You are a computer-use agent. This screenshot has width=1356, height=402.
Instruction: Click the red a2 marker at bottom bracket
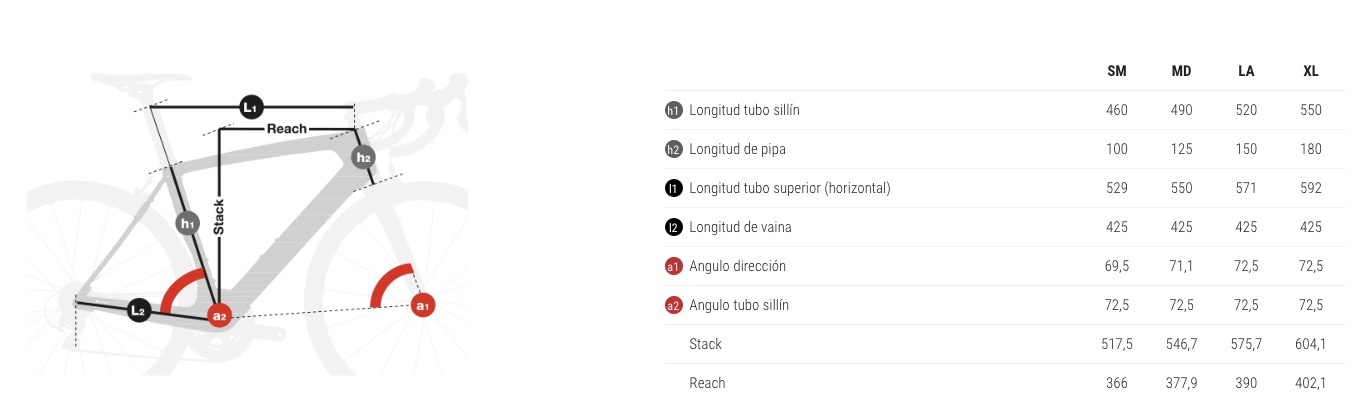(219, 315)
